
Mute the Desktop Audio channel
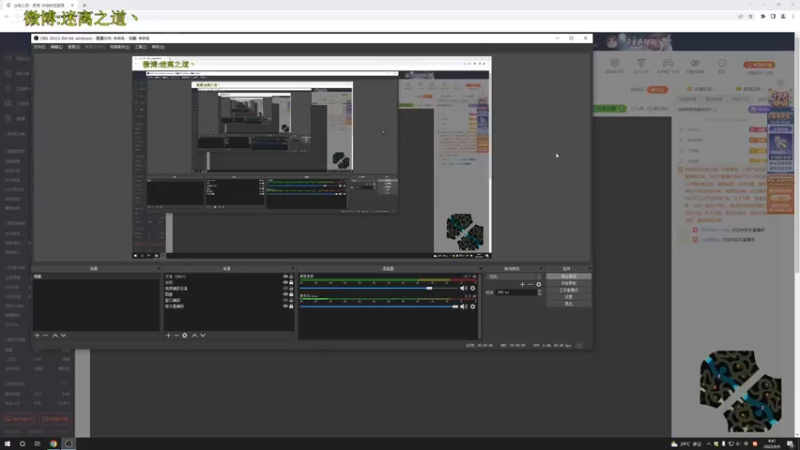coord(463,288)
